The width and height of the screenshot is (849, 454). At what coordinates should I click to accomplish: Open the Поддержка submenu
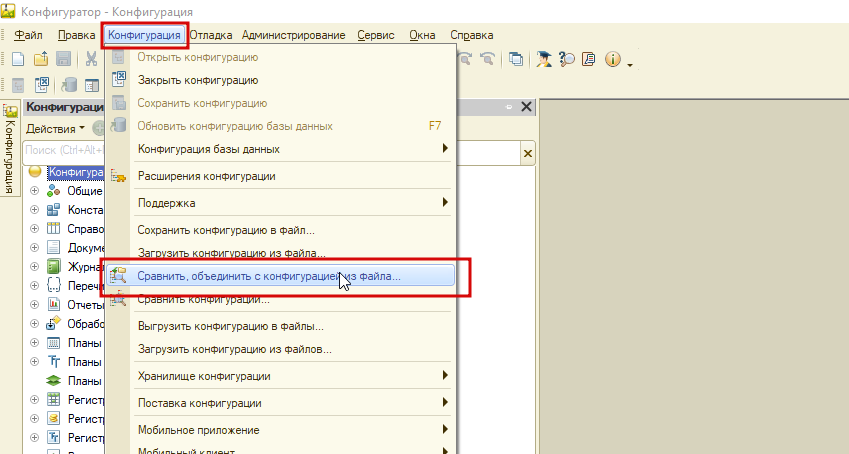click(280, 203)
